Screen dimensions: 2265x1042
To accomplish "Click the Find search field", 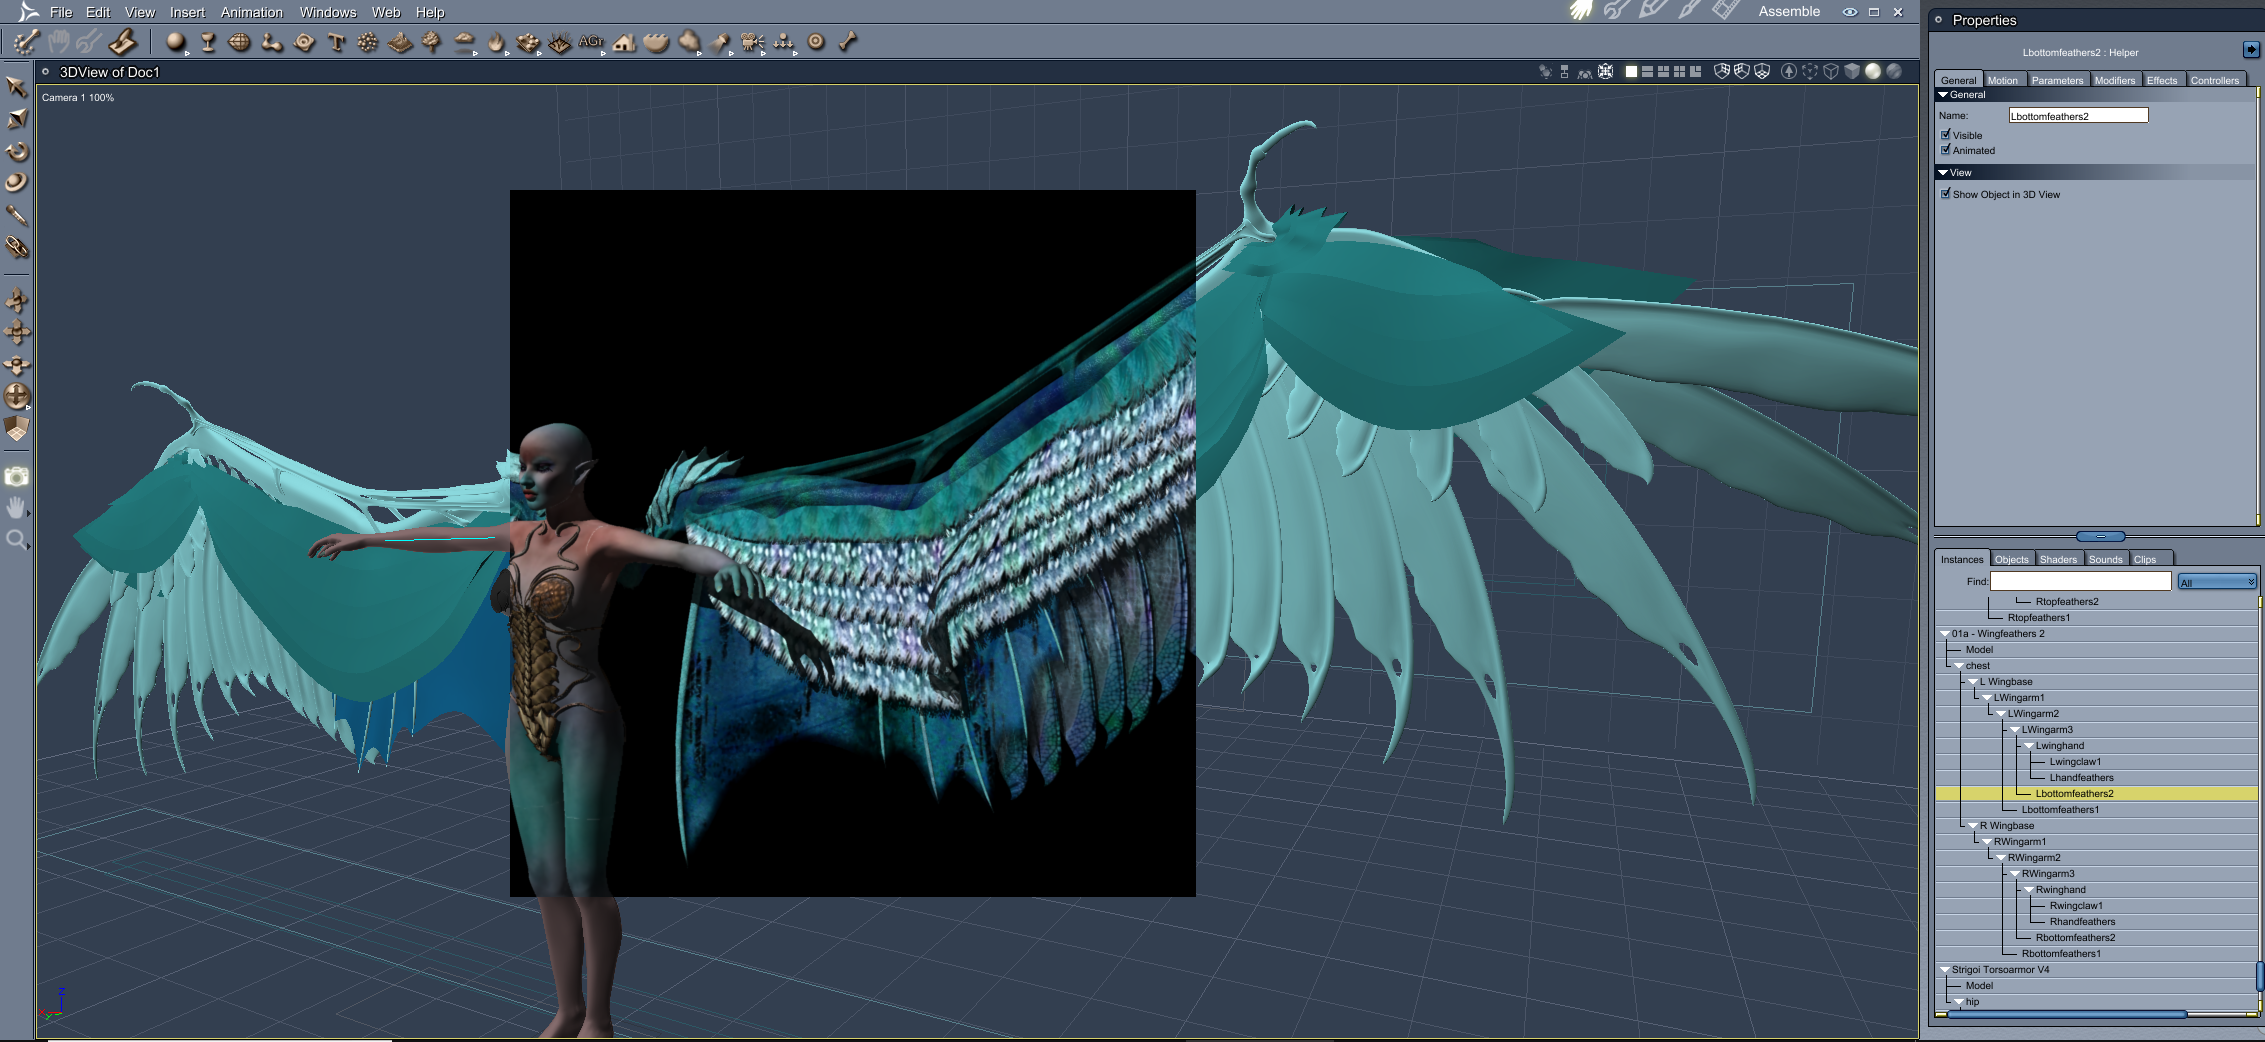I will click(x=2080, y=581).
